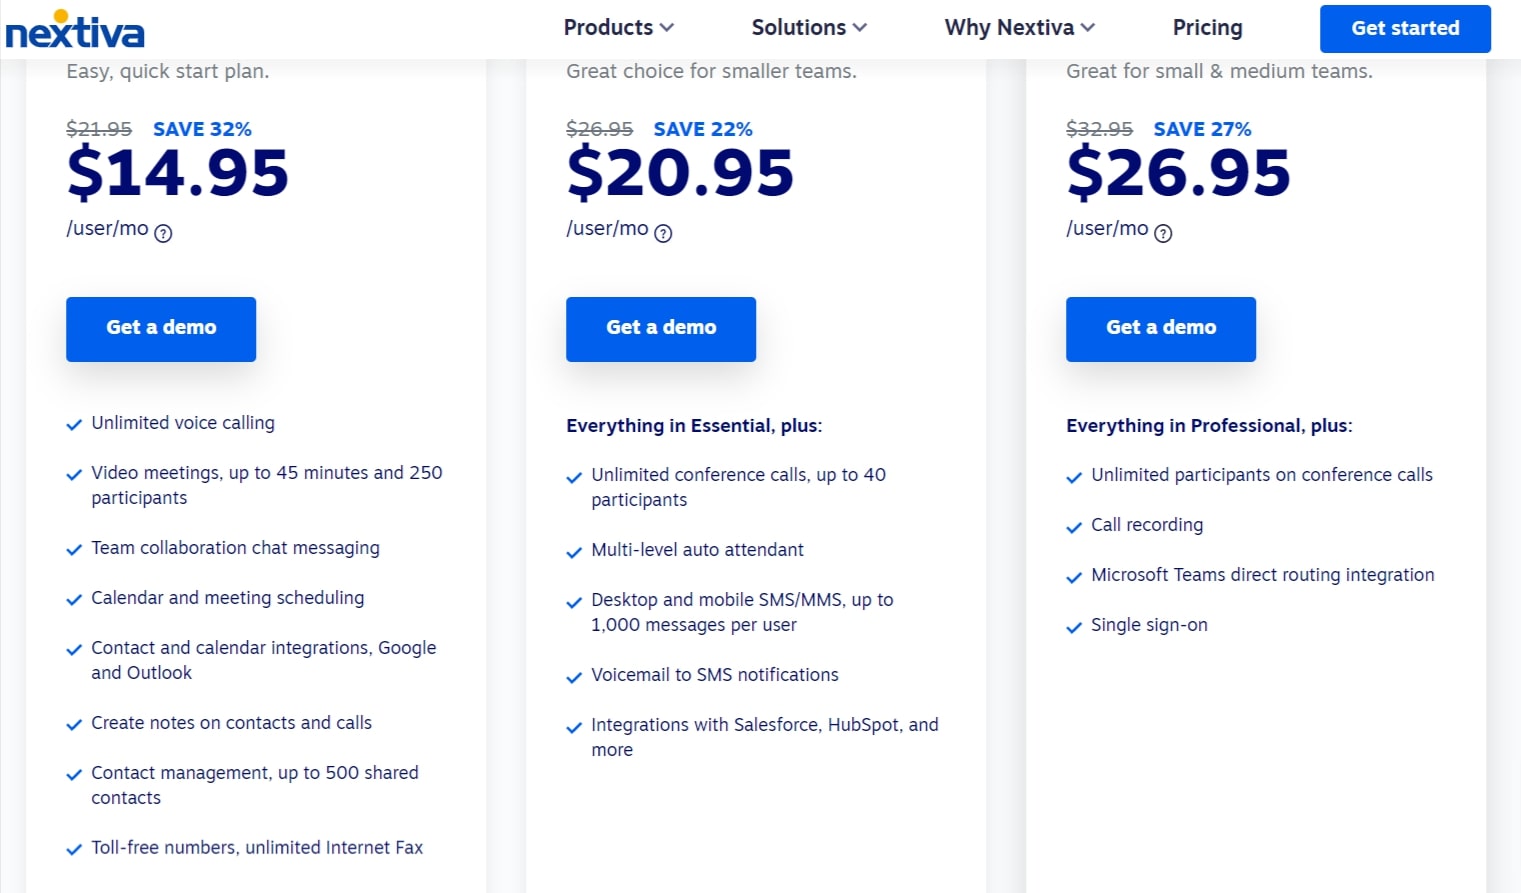Go to the Pricing page
1521x893 pixels.
(x=1207, y=28)
